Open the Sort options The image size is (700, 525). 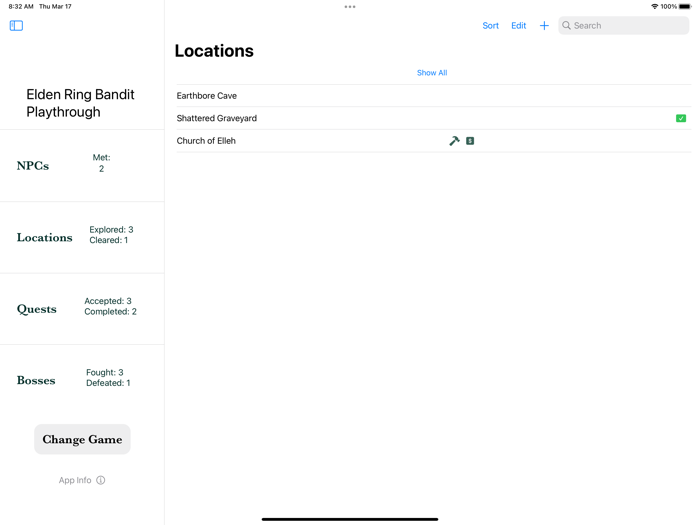point(490,25)
